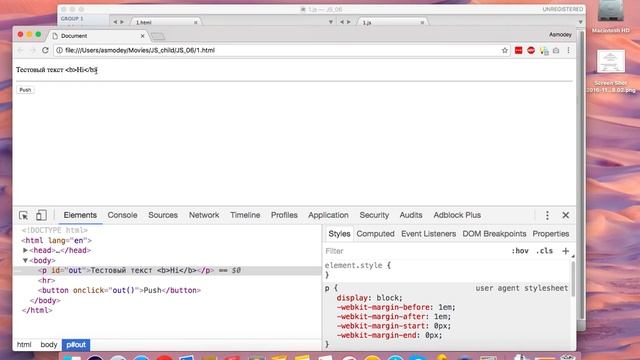This screenshot has width=640, height=360.
Task: Open the Properties sidebar tab
Action: [551, 234]
